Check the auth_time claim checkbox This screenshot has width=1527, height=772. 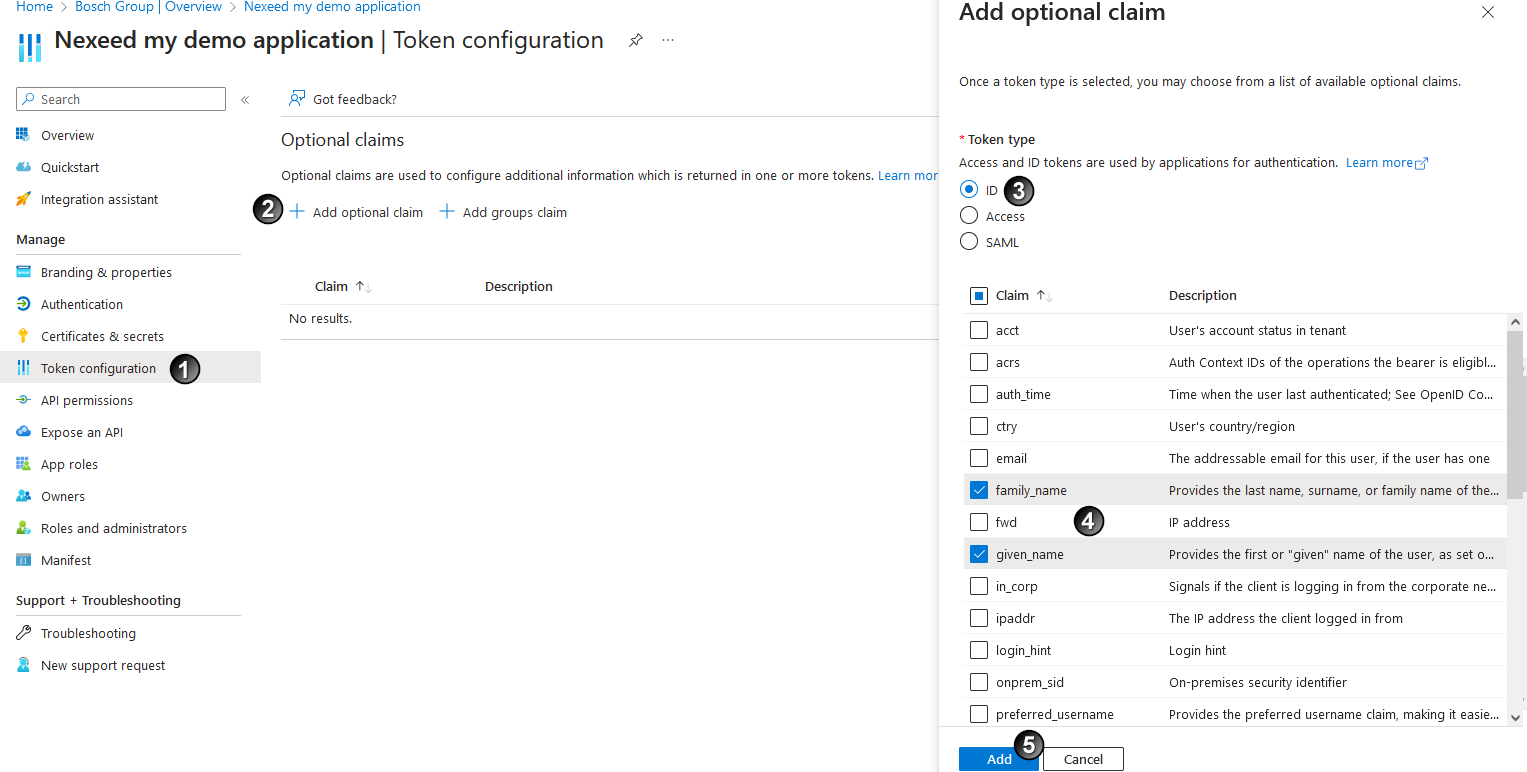(979, 394)
